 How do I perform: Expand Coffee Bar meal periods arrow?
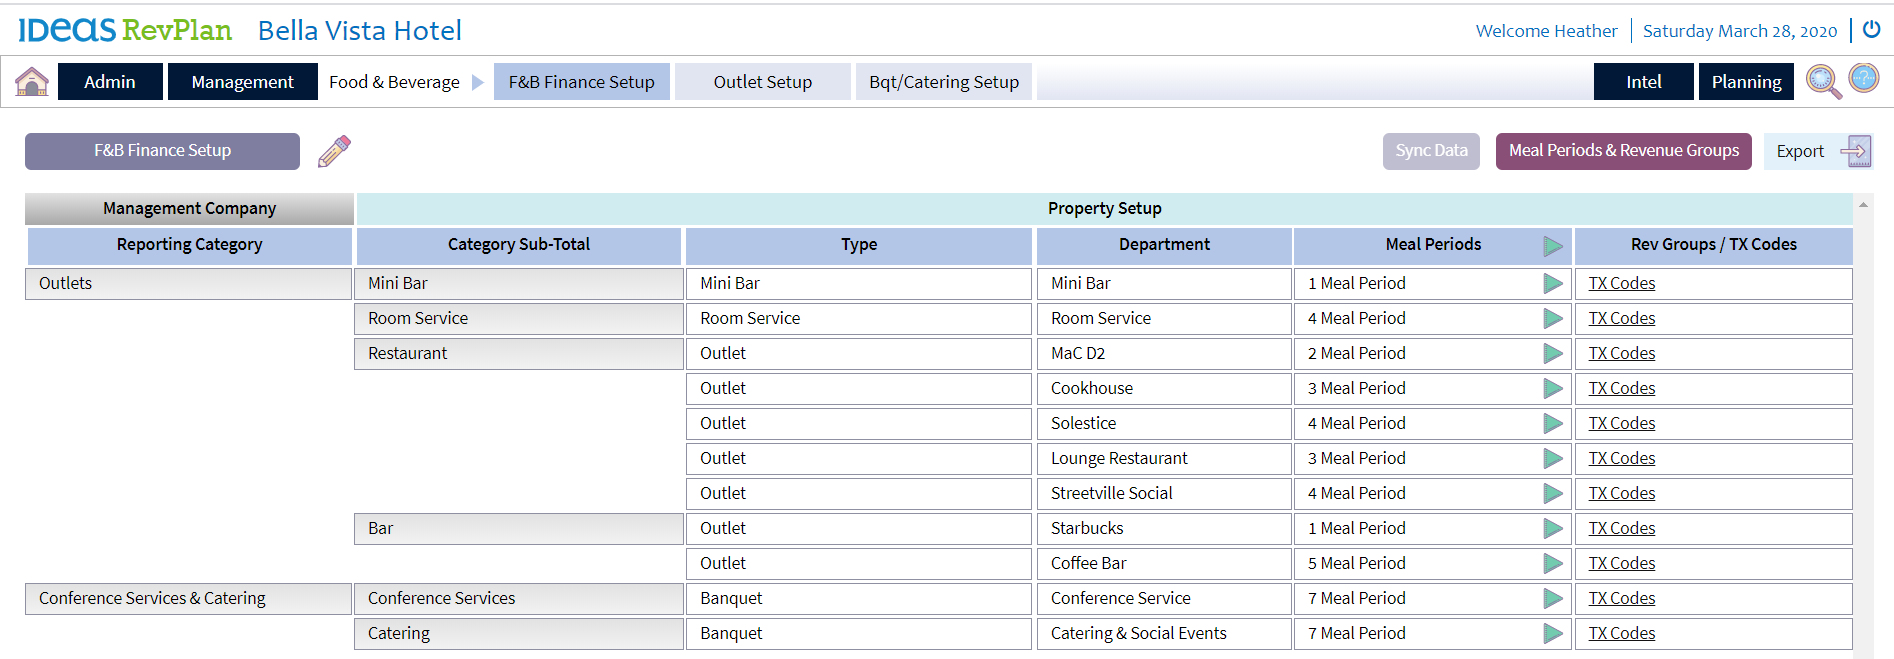[x=1552, y=564]
